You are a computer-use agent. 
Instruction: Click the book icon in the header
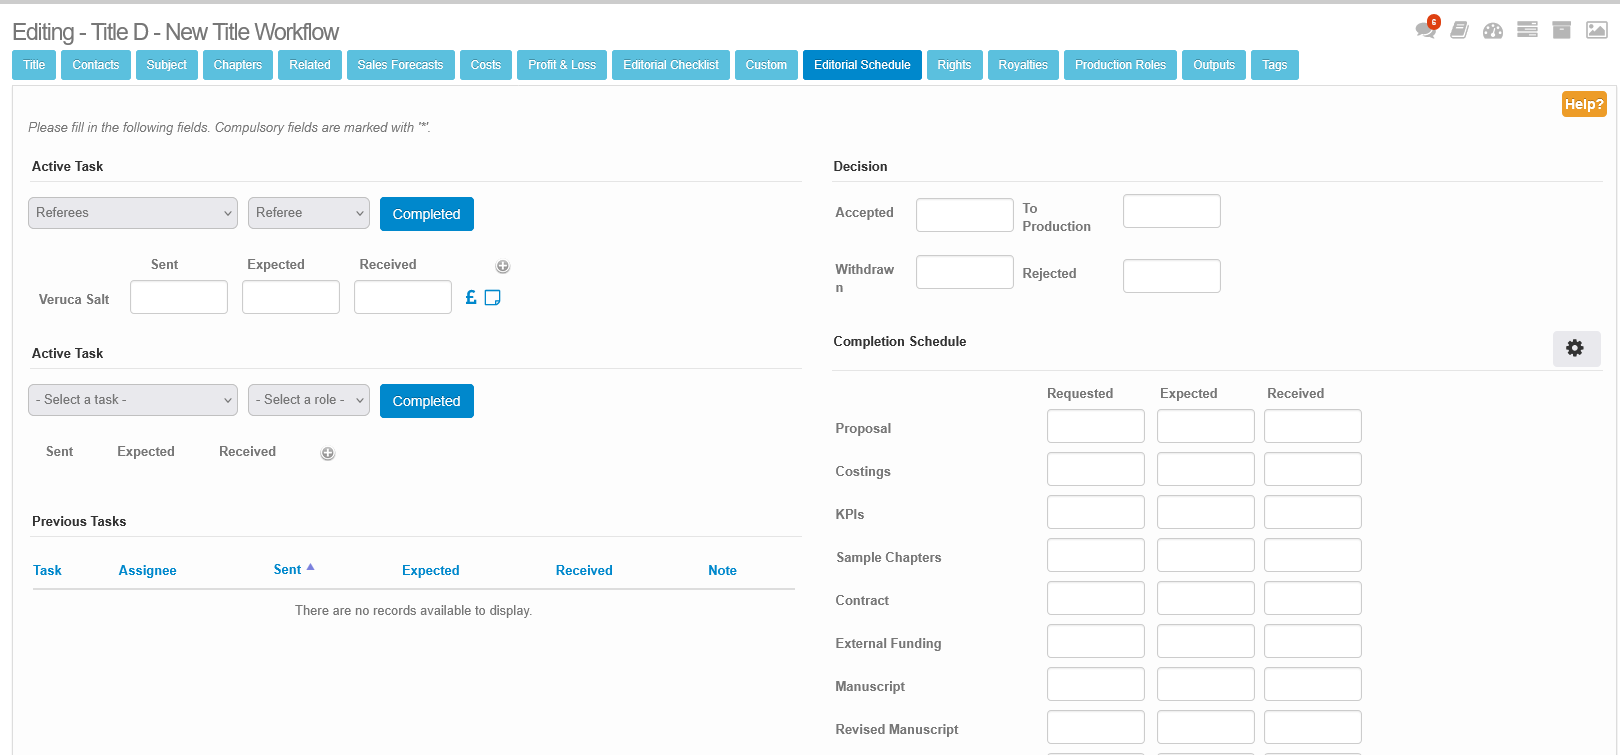[1460, 30]
